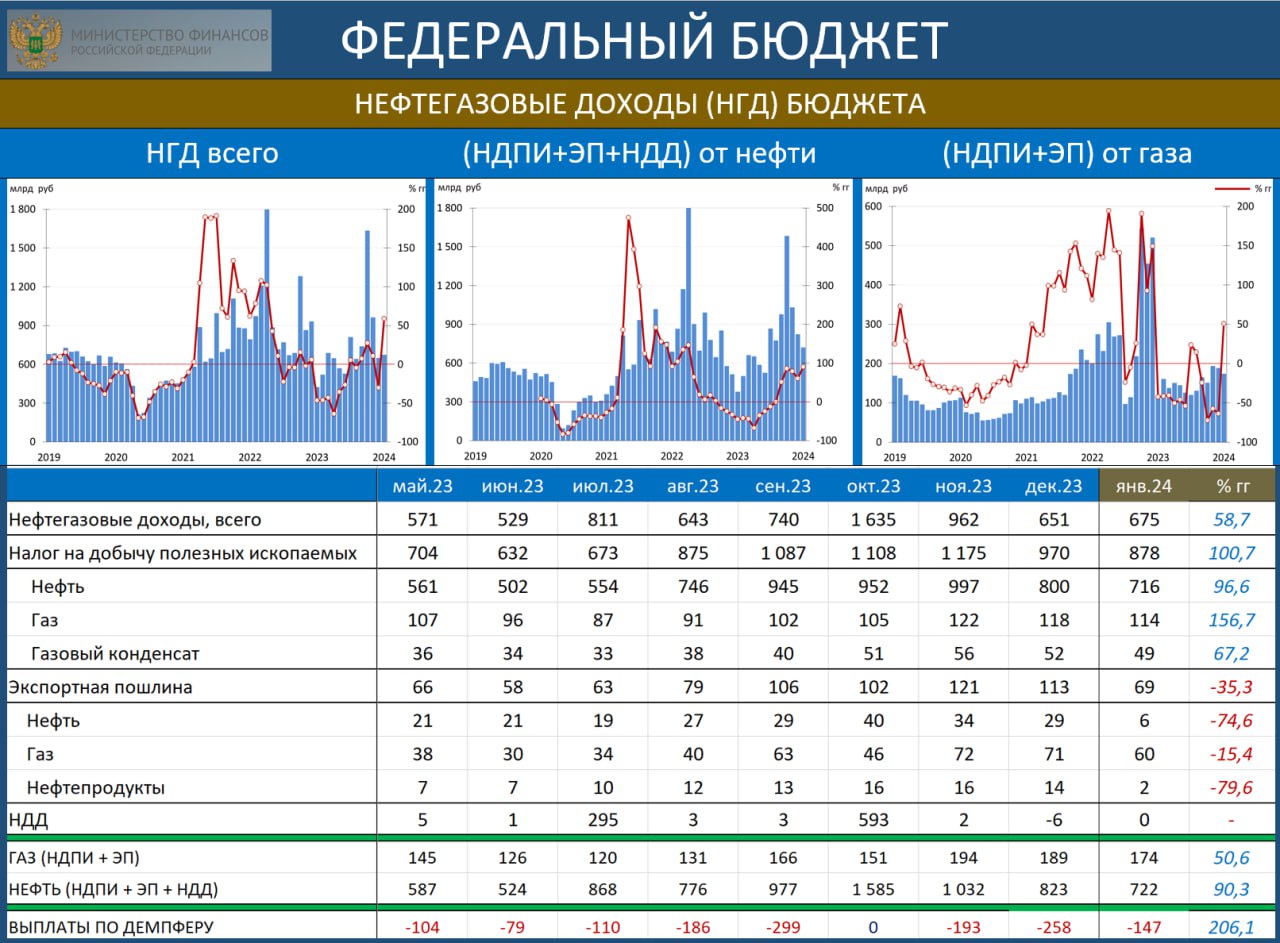Click damper payment '-147' for янв.24
1280x943 pixels.
[x=1144, y=927]
